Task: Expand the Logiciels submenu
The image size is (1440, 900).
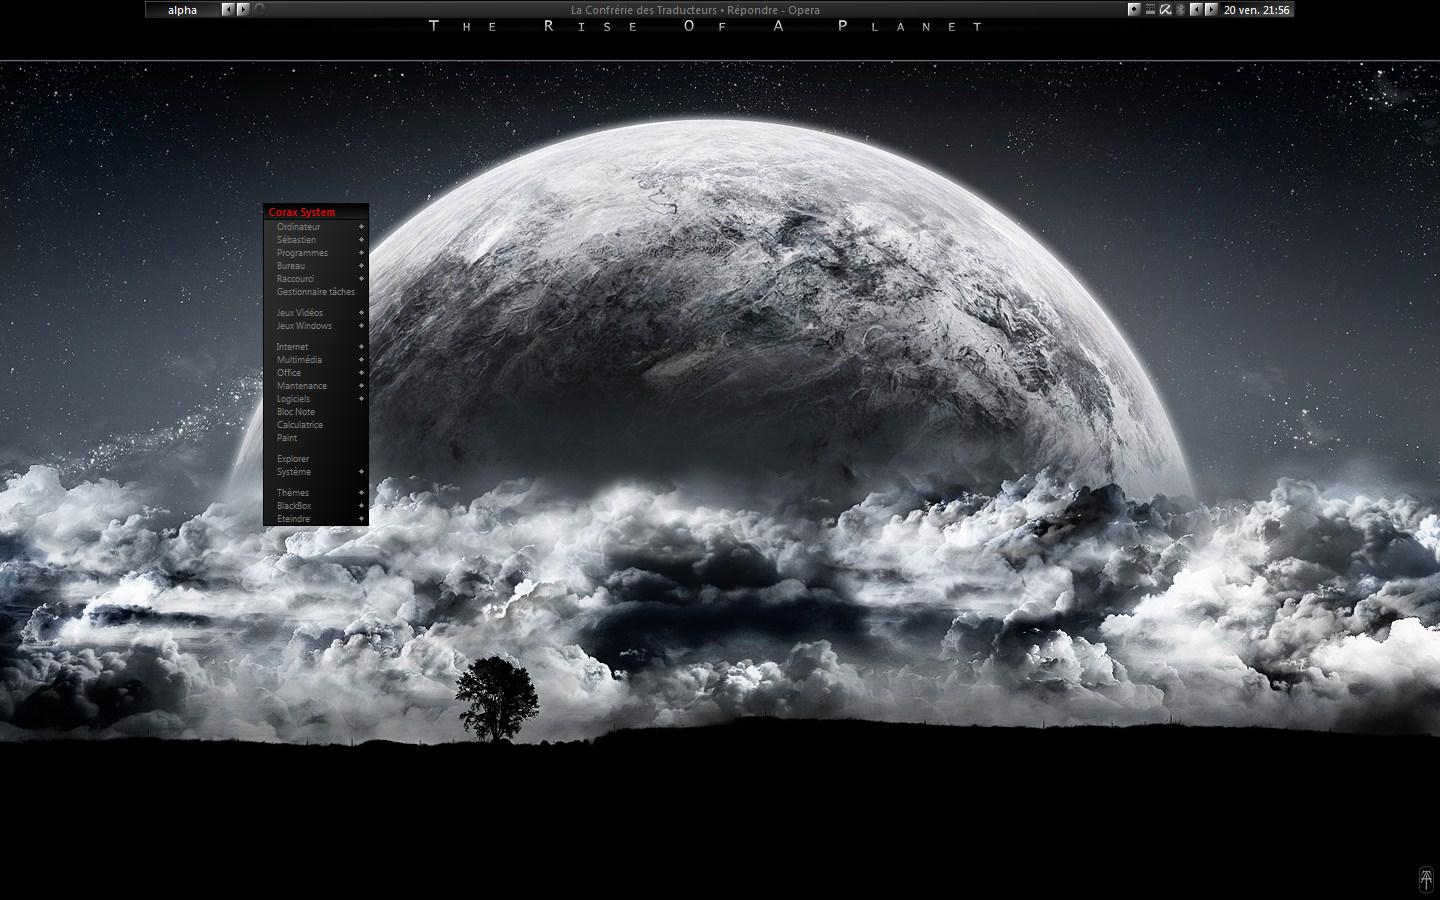Action: (x=316, y=399)
